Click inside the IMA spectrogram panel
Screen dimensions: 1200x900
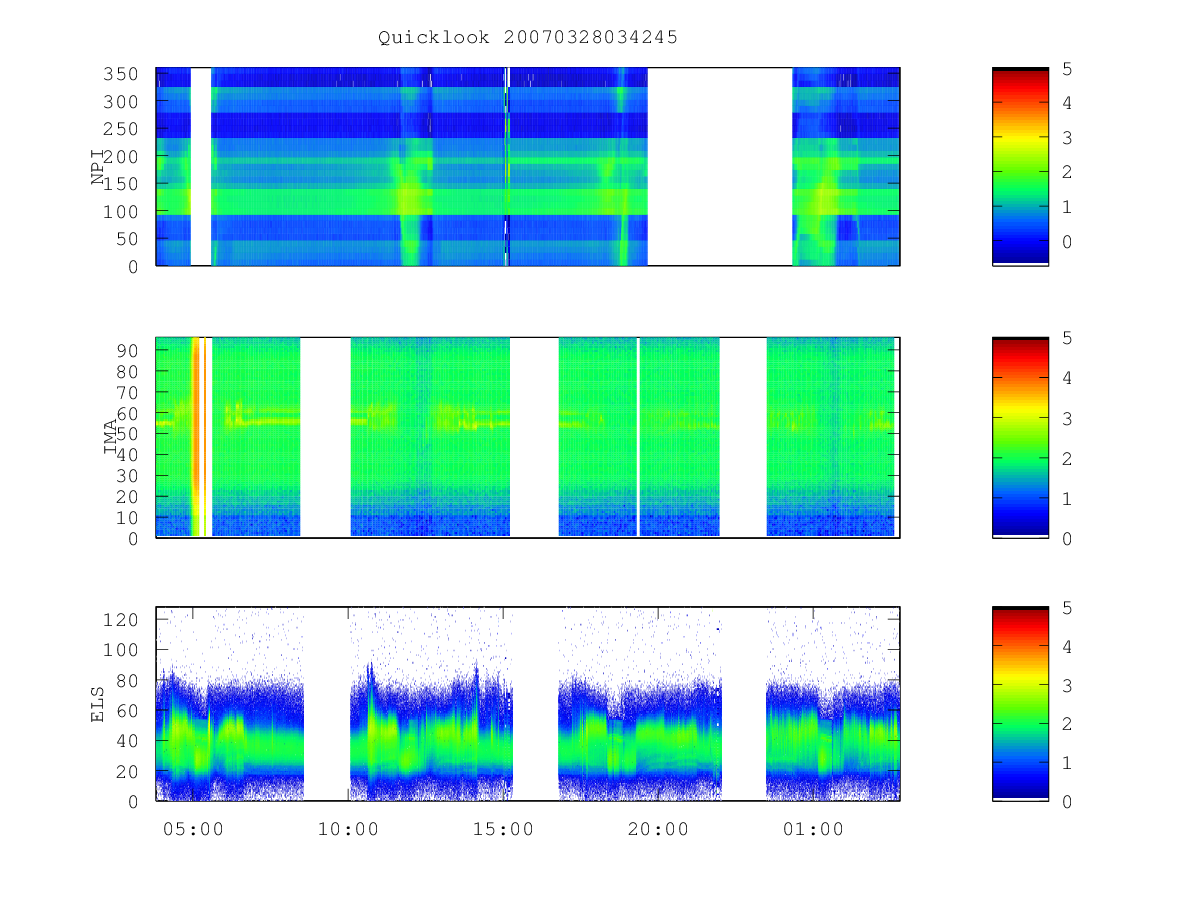pos(528,437)
